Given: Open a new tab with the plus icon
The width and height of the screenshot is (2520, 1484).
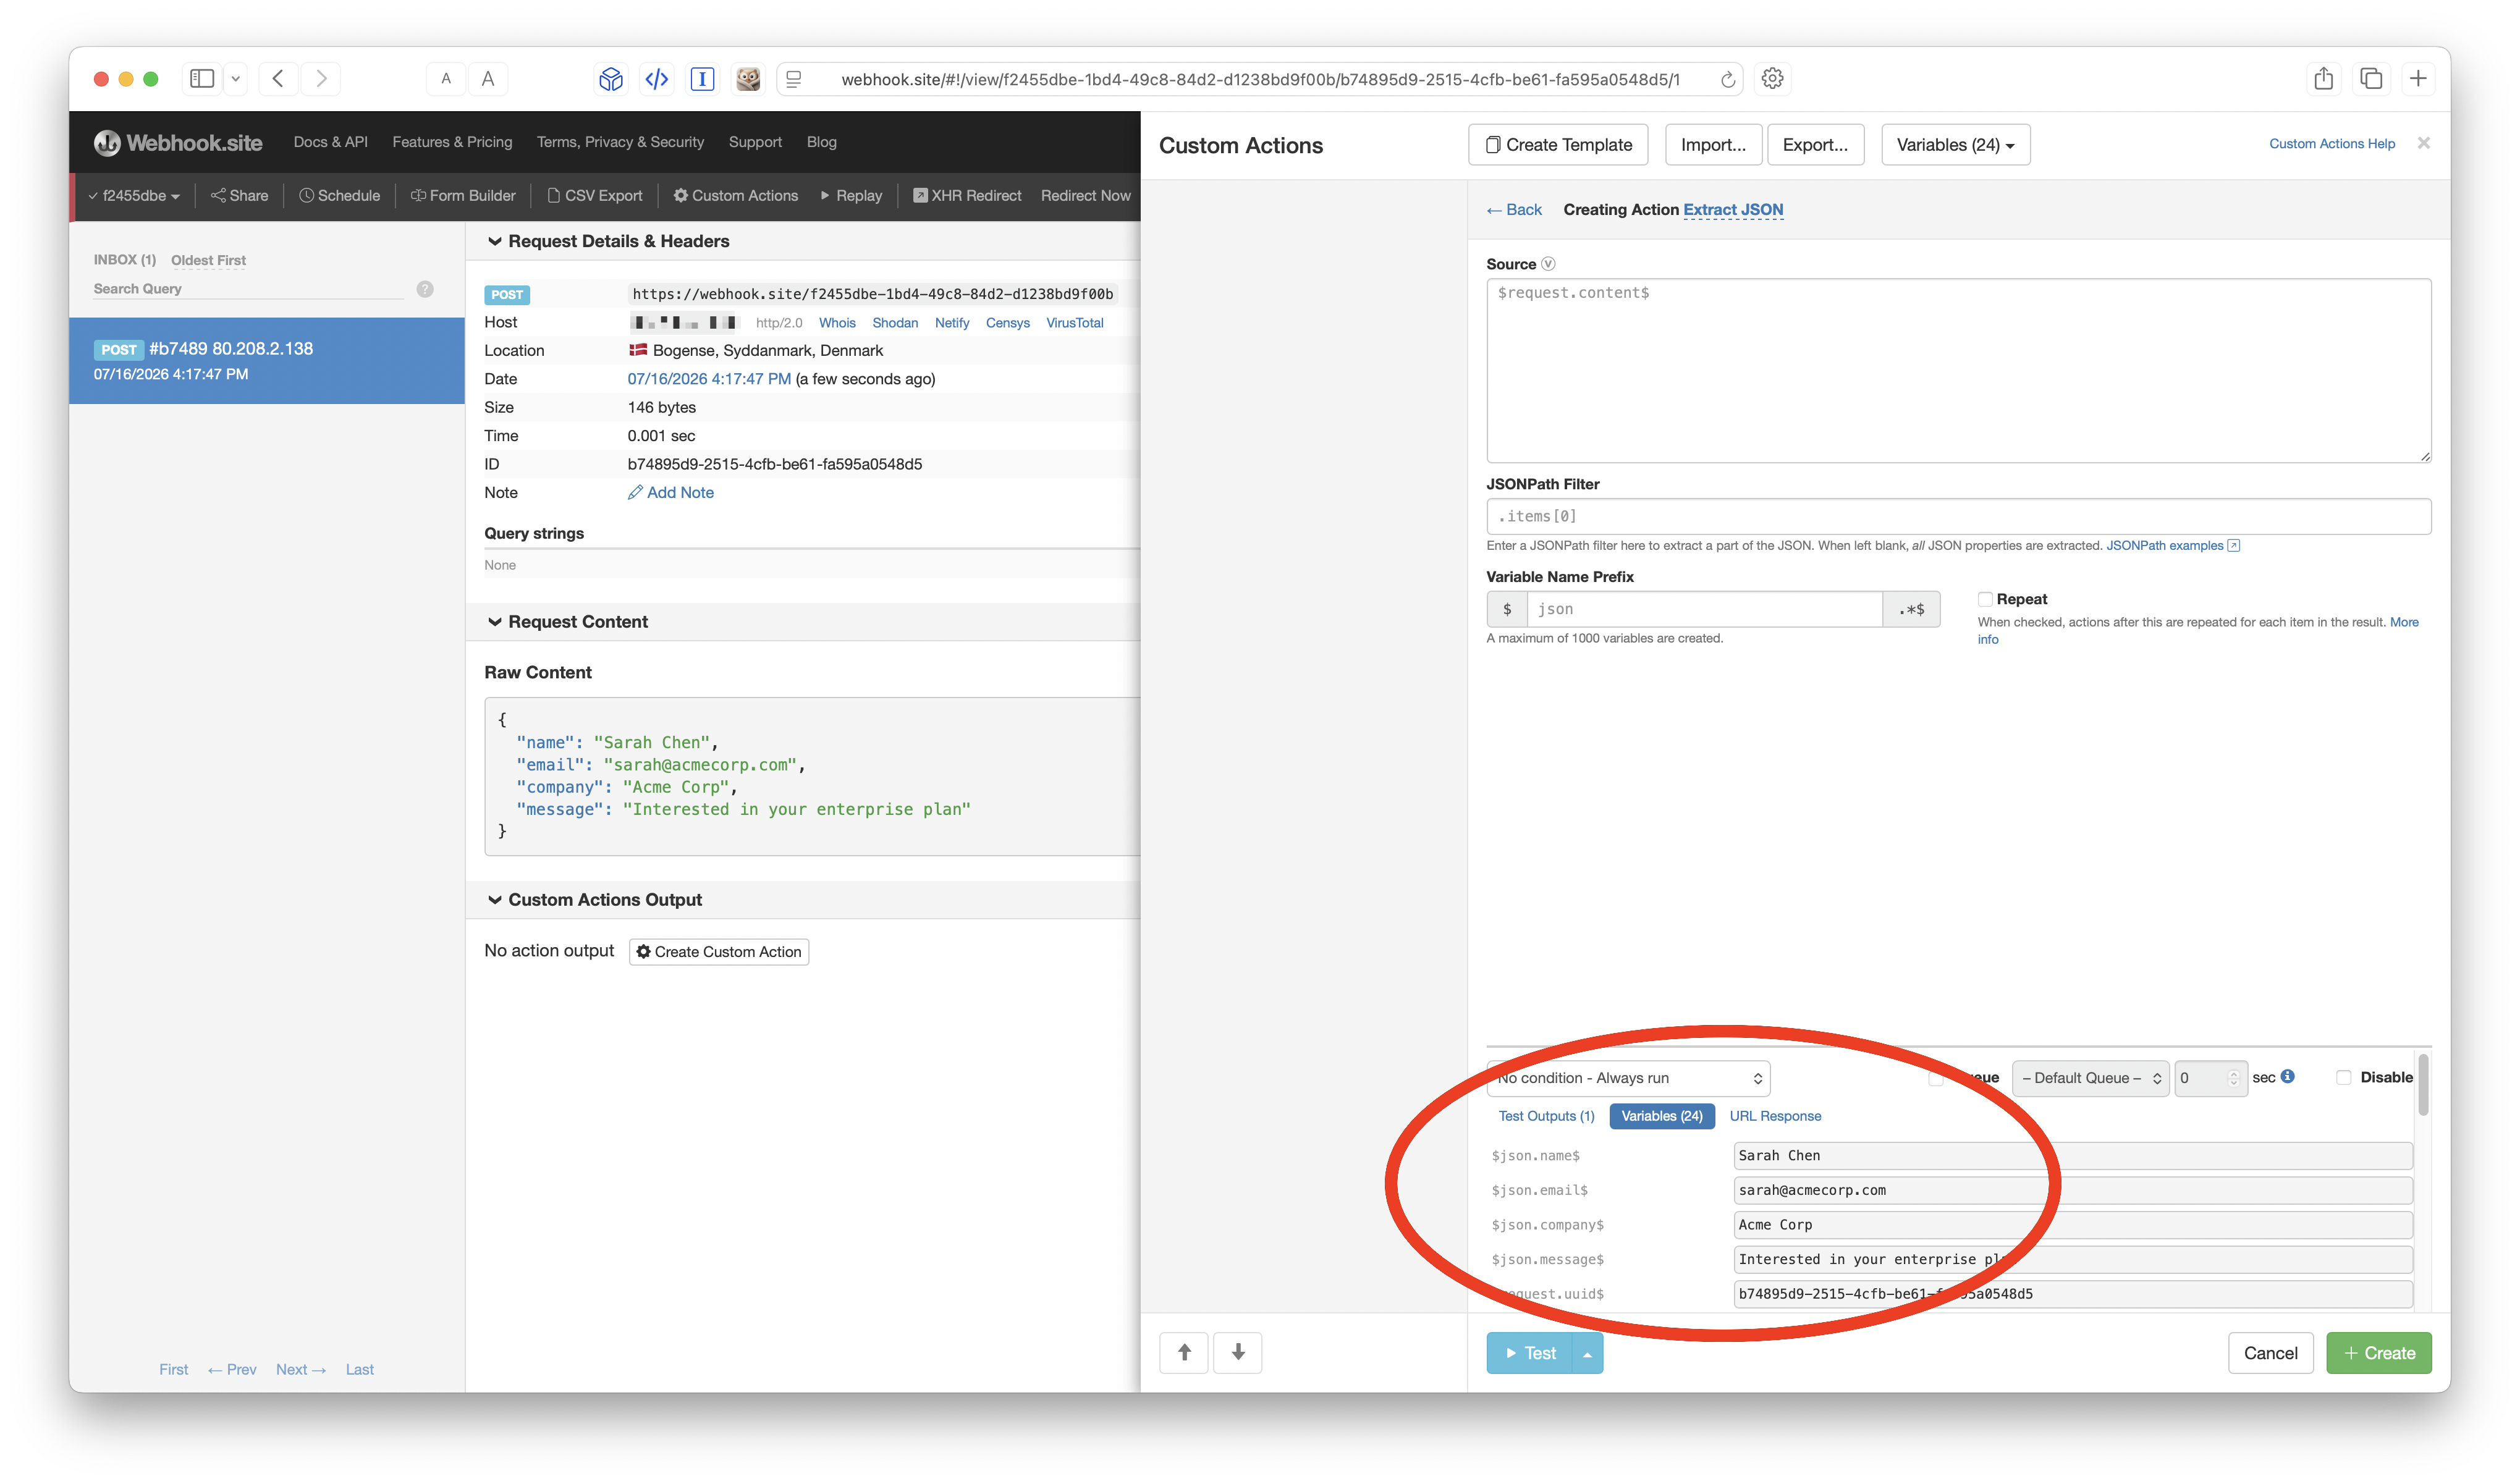Looking at the screenshot, I should click(2418, 78).
